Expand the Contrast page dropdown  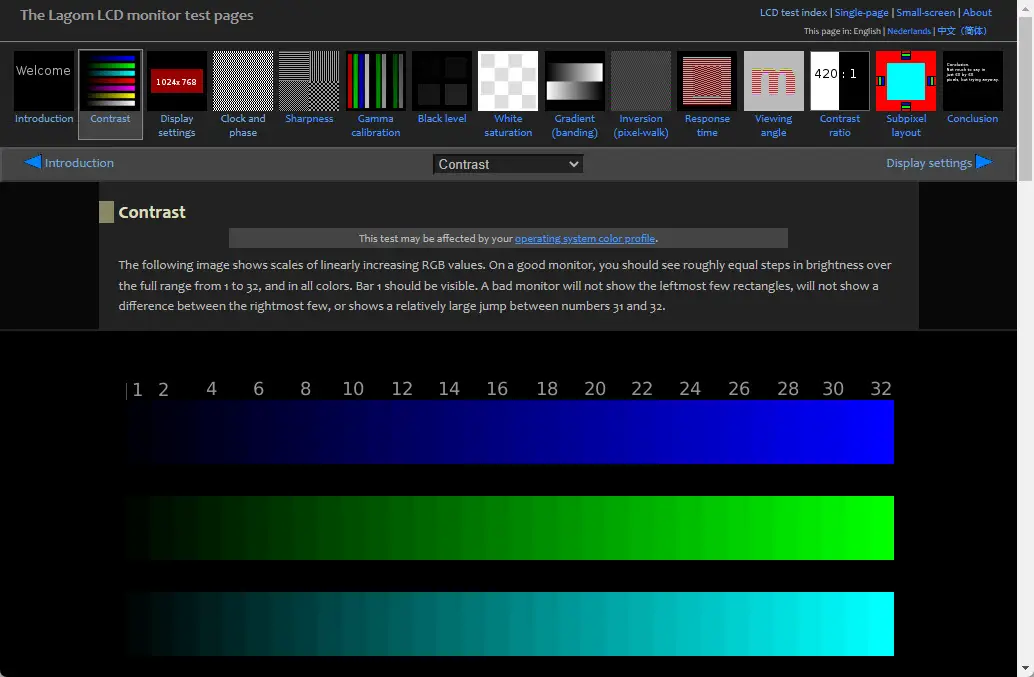[508, 164]
